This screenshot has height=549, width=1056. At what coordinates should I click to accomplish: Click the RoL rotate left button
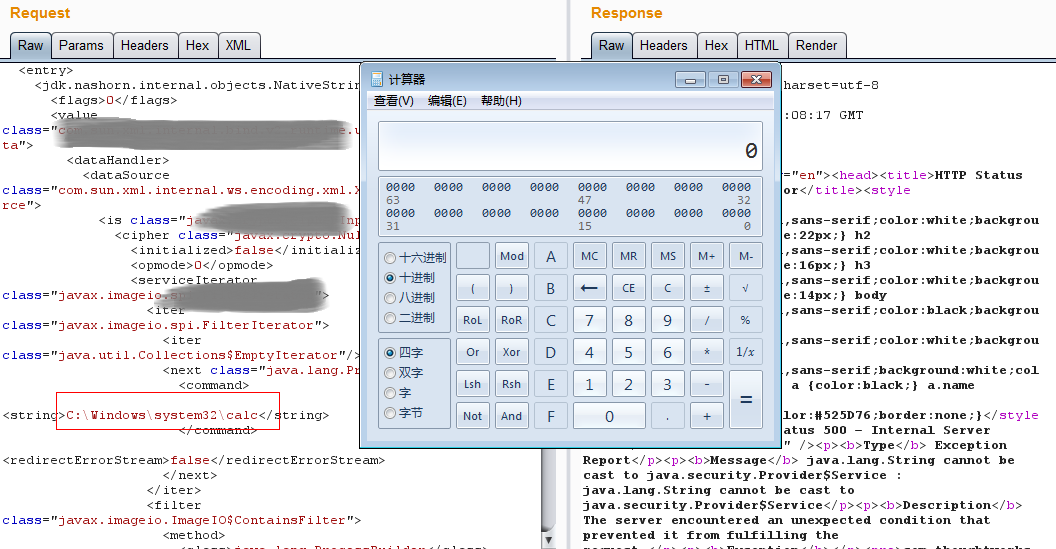pos(473,320)
